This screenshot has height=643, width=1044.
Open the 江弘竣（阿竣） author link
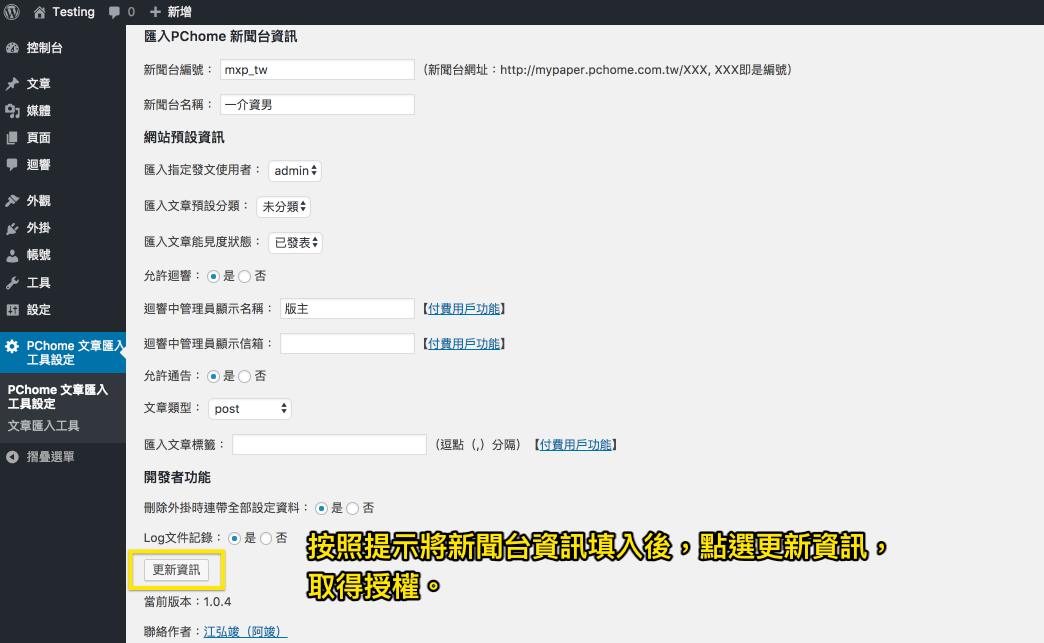point(245,632)
